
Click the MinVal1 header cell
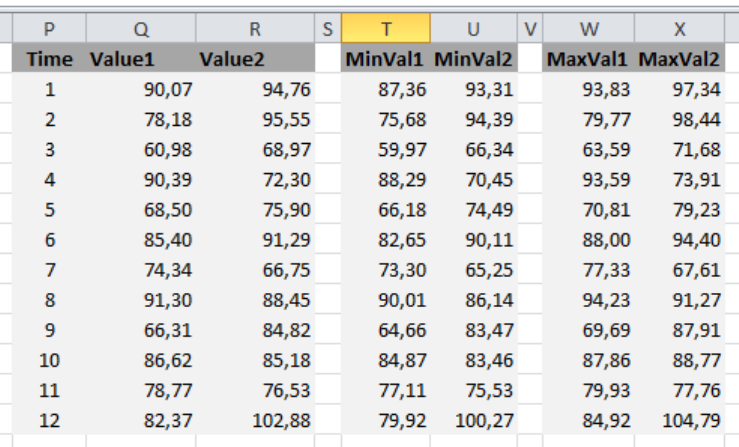pos(386,58)
